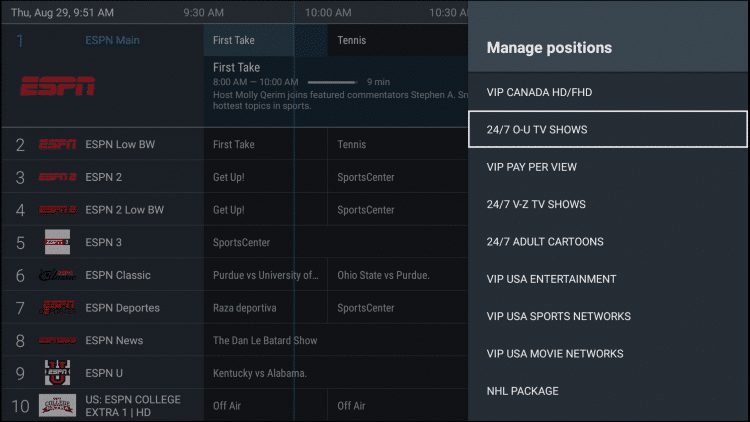
Task: Click the large ESPN logo preview
Action: click(58, 86)
